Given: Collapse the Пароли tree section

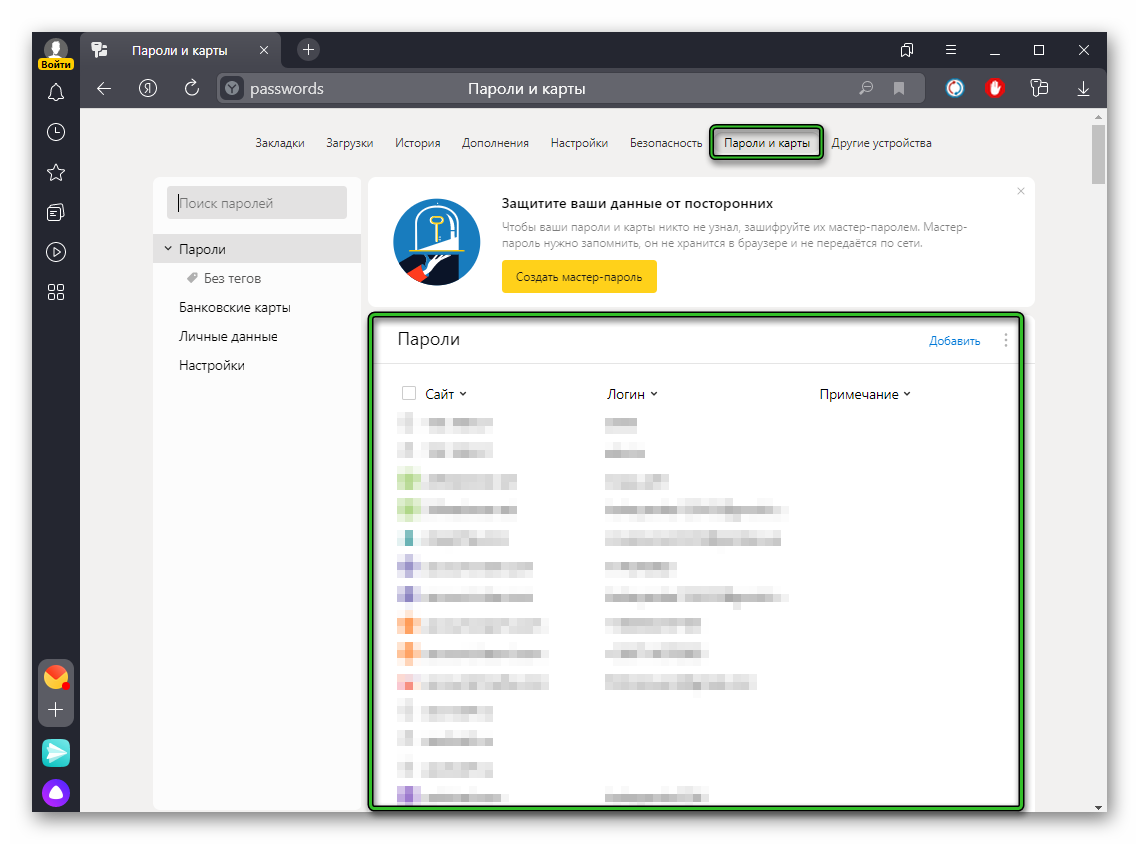Looking at the screenshot, I should 168,249.
